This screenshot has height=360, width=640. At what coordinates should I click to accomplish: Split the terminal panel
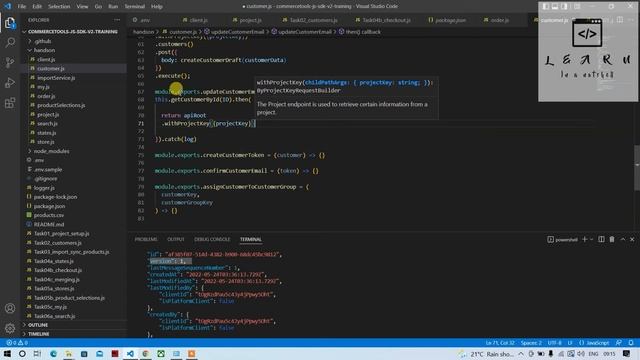601,239
